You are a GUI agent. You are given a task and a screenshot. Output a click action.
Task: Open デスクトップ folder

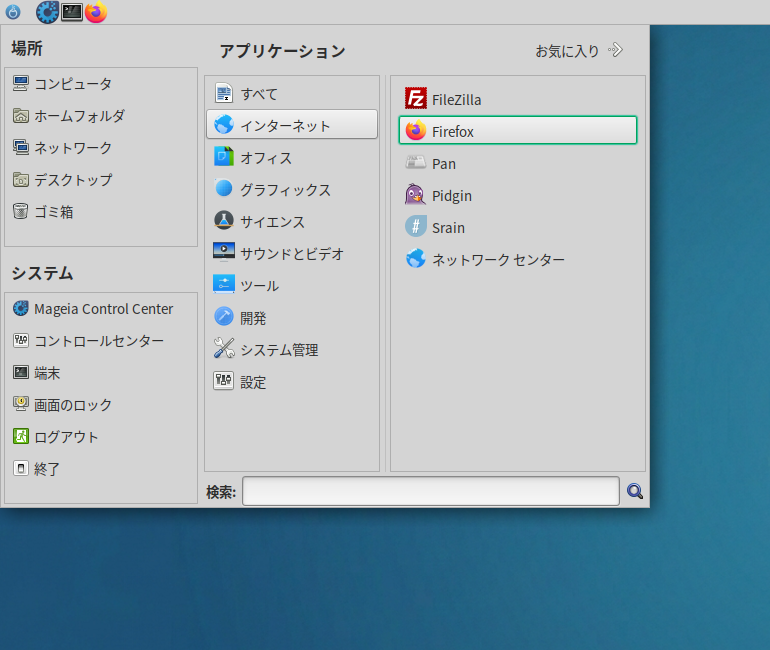click(x=101, y=180)
